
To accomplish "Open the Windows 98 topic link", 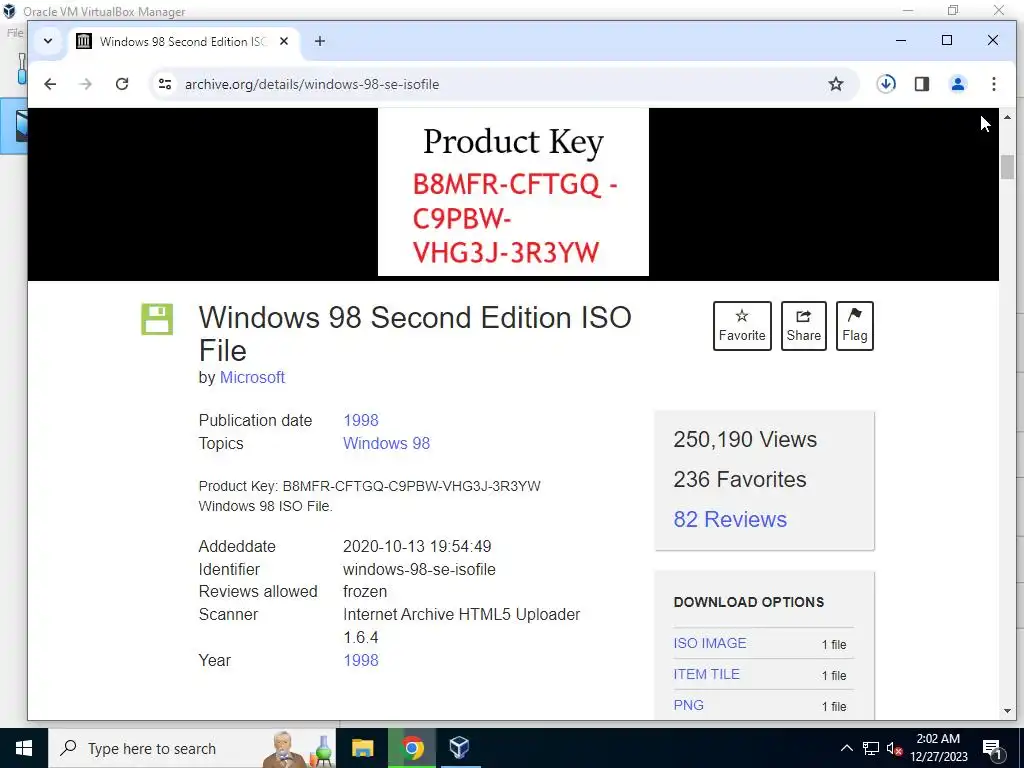I will coord(387,443).
